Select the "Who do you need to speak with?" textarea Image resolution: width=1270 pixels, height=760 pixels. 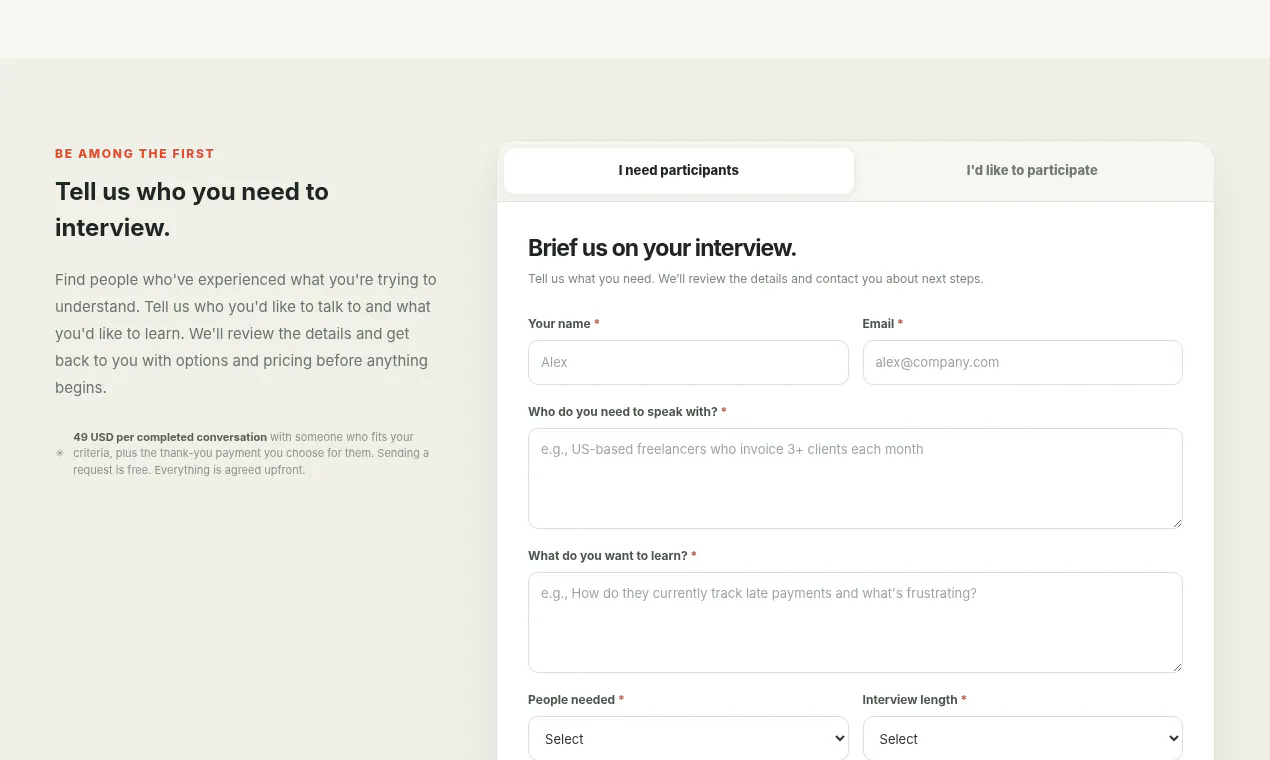coord(855,478)
